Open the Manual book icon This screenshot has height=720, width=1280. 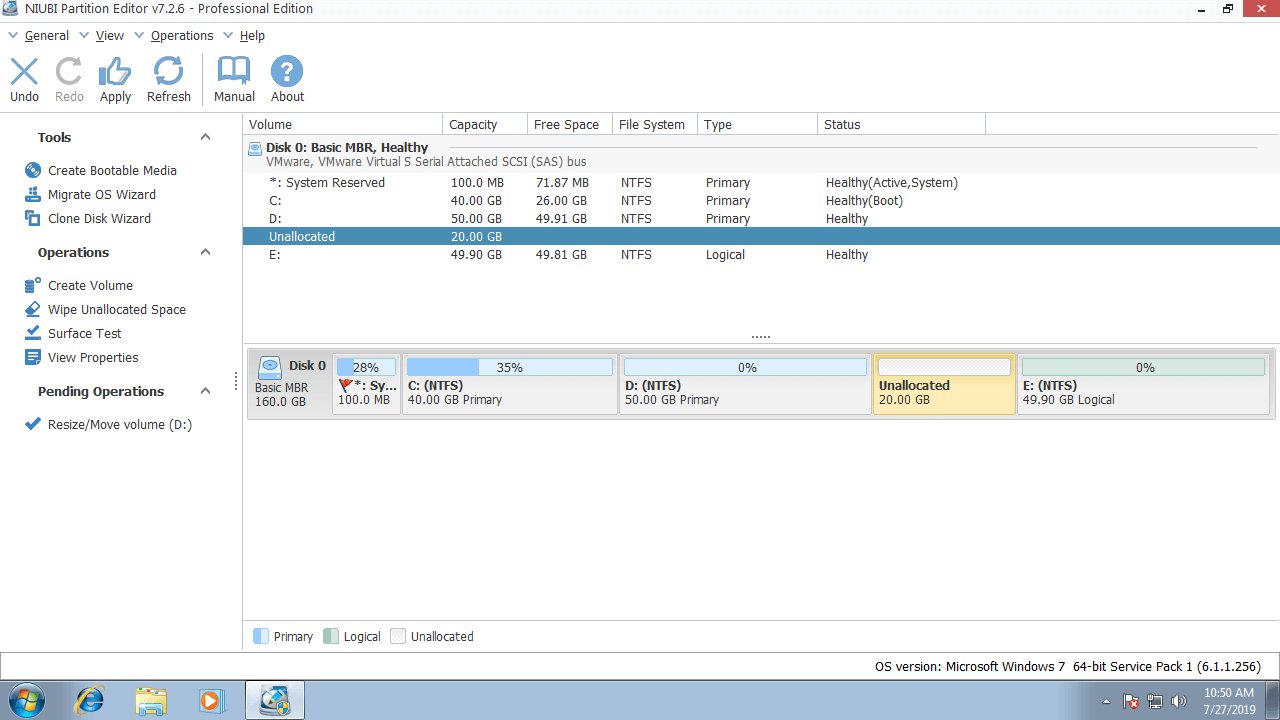point(234,73)
